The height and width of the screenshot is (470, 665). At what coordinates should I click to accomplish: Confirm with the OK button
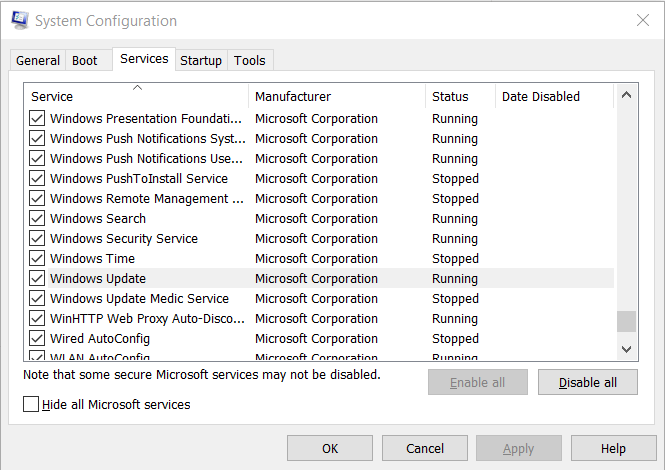(x=330, y=448)
